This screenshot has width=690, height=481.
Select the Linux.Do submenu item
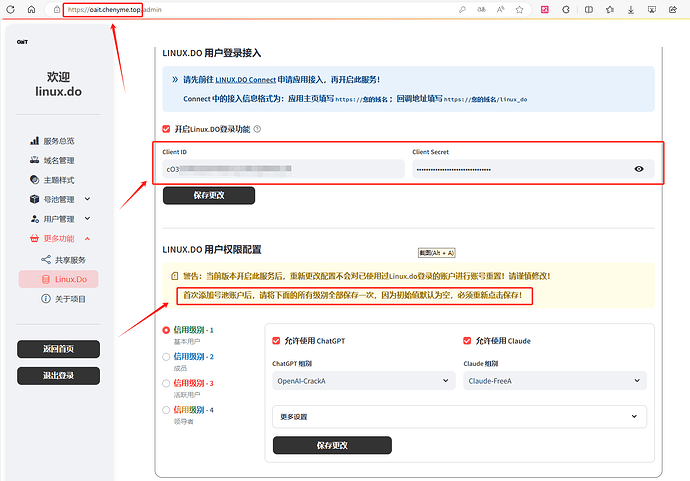(x=59, y=279)
